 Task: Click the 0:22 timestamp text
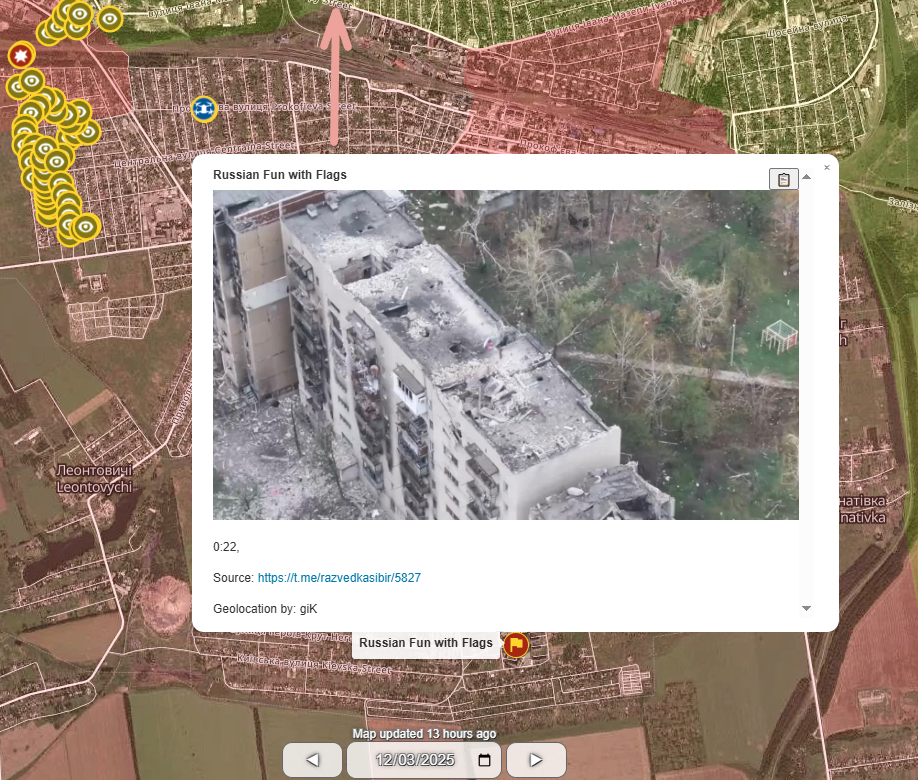tap(226, 547)
